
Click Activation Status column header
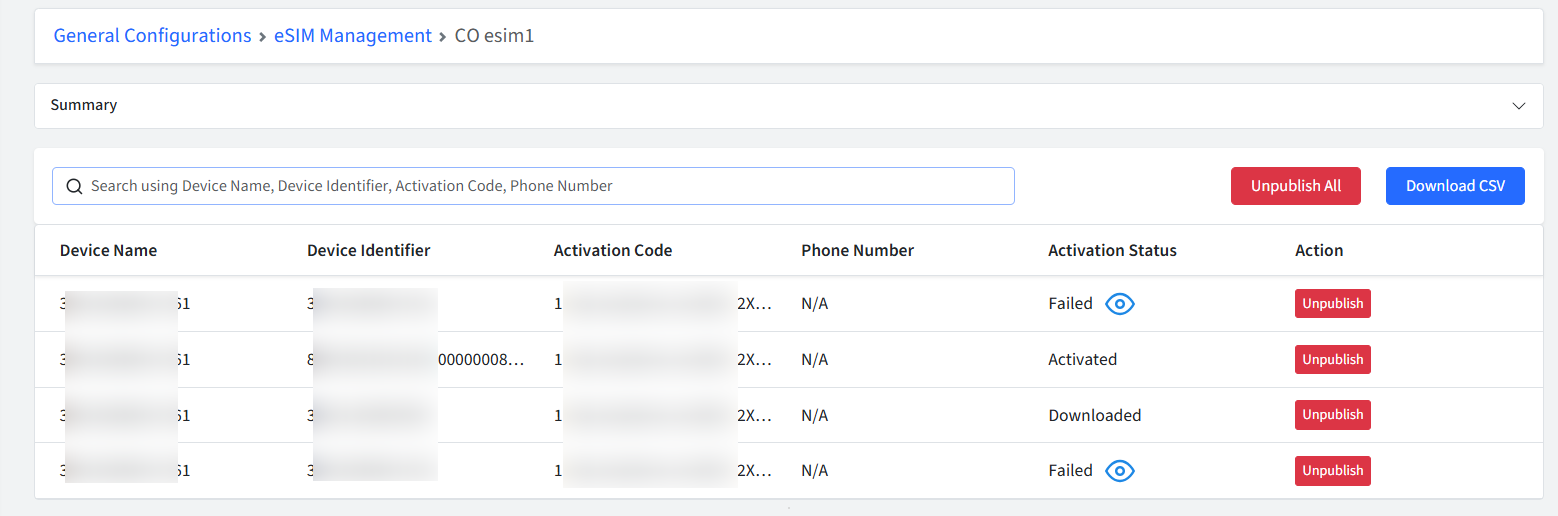click(x=1112, y=251)
